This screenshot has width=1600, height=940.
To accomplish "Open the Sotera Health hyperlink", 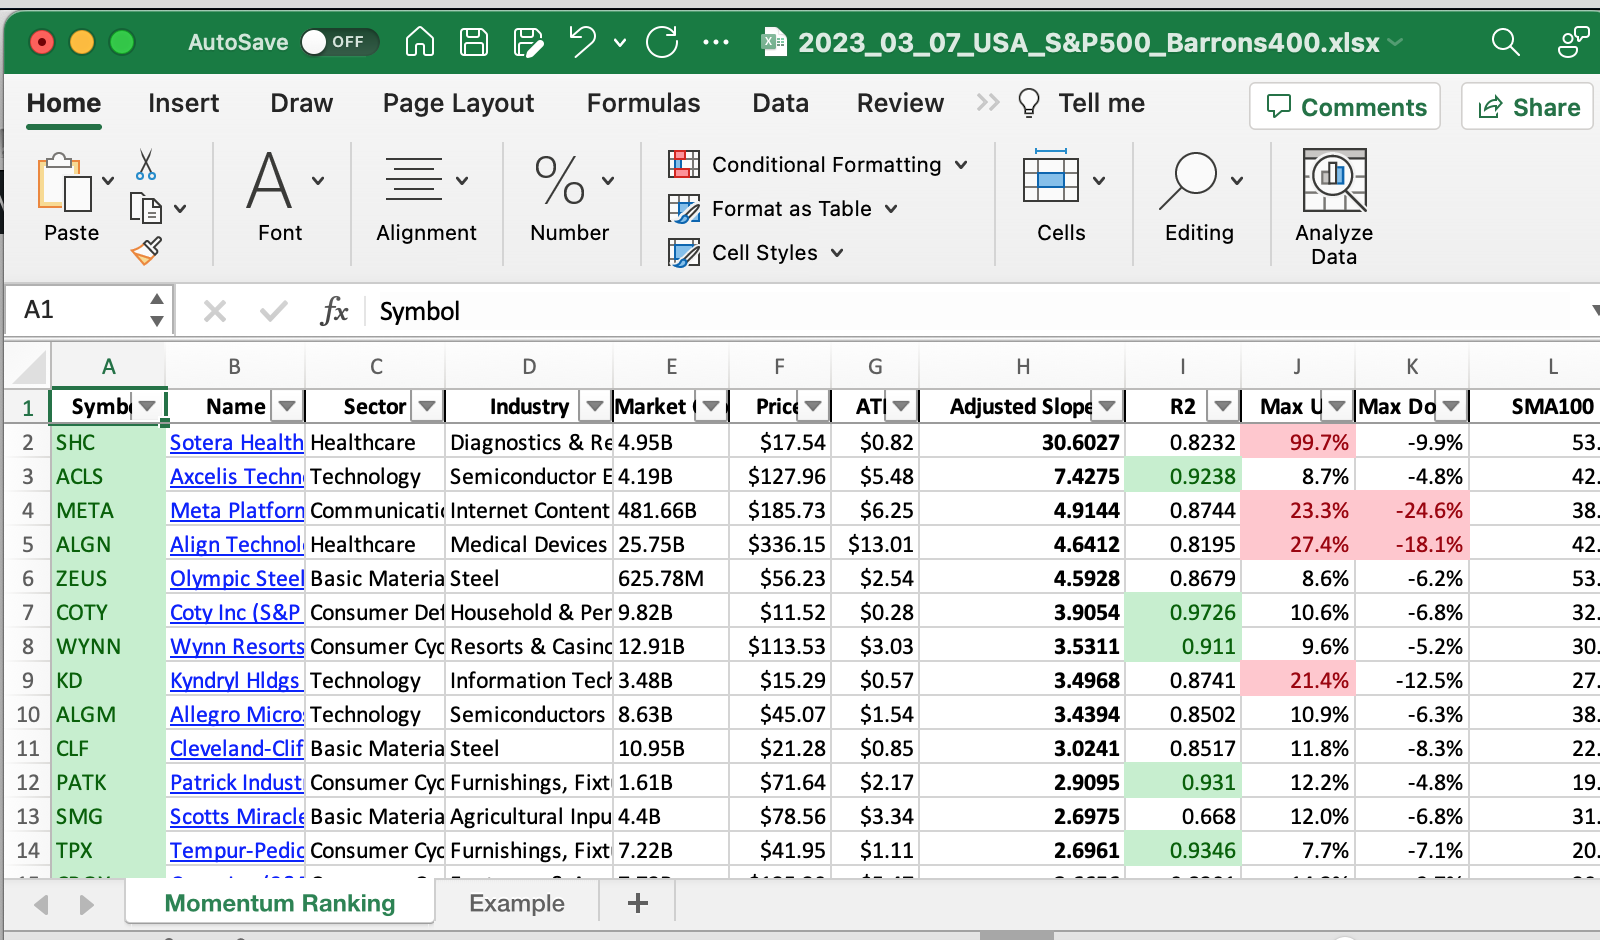I will tap(236, 442).
